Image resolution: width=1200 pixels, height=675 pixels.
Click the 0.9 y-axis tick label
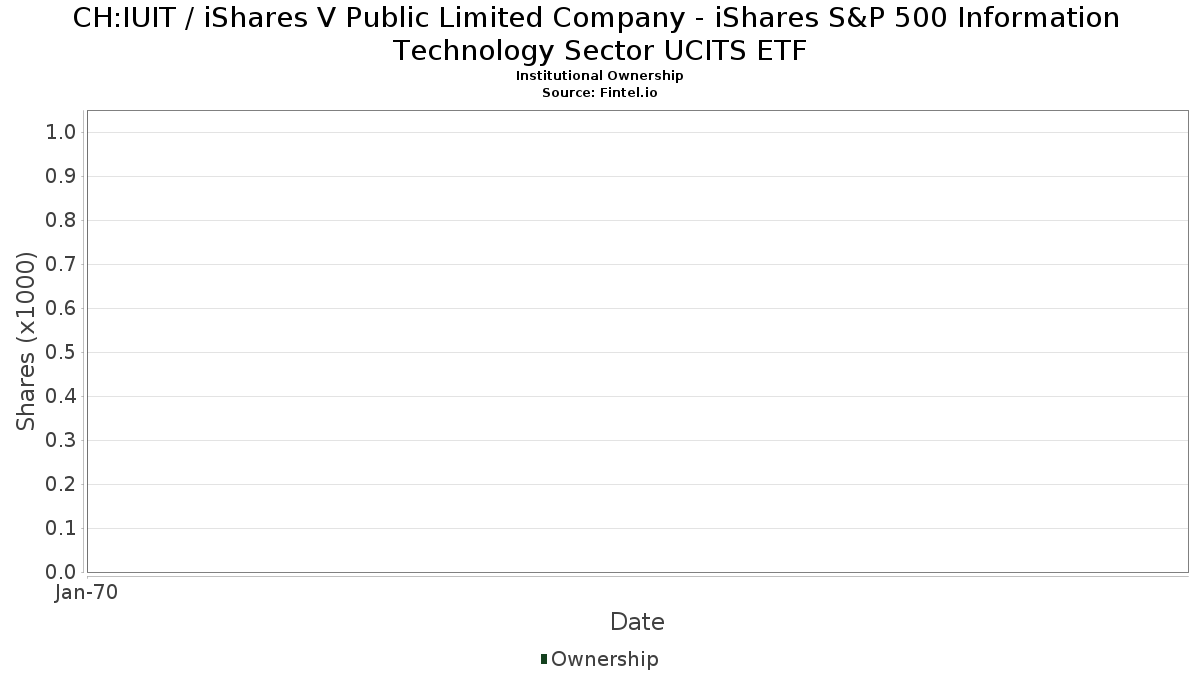pos(61,177)
